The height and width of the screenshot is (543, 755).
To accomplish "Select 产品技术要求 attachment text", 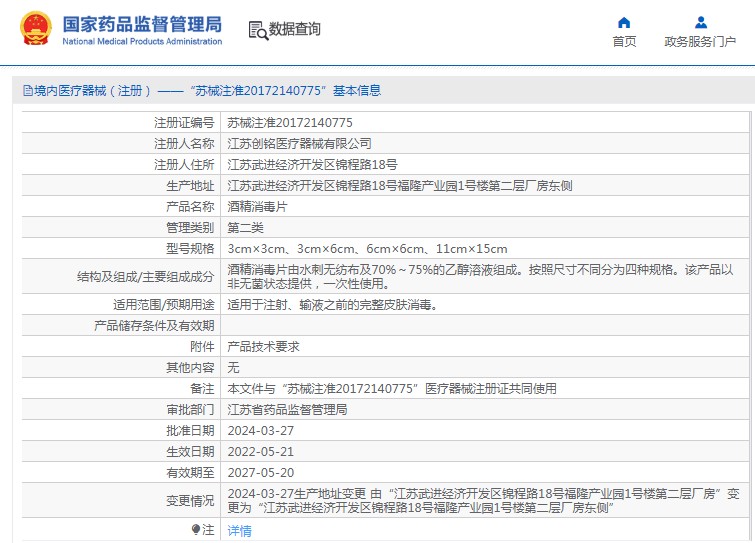I will [x=263, y=347].
